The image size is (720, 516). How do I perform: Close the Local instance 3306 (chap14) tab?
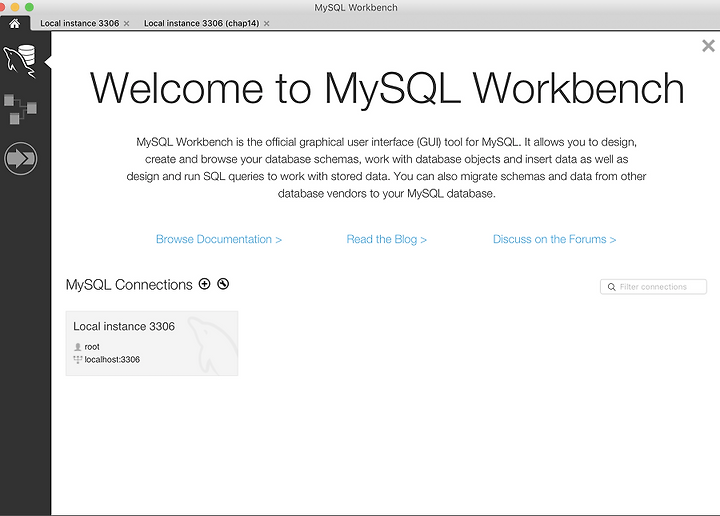coord(266,23)
